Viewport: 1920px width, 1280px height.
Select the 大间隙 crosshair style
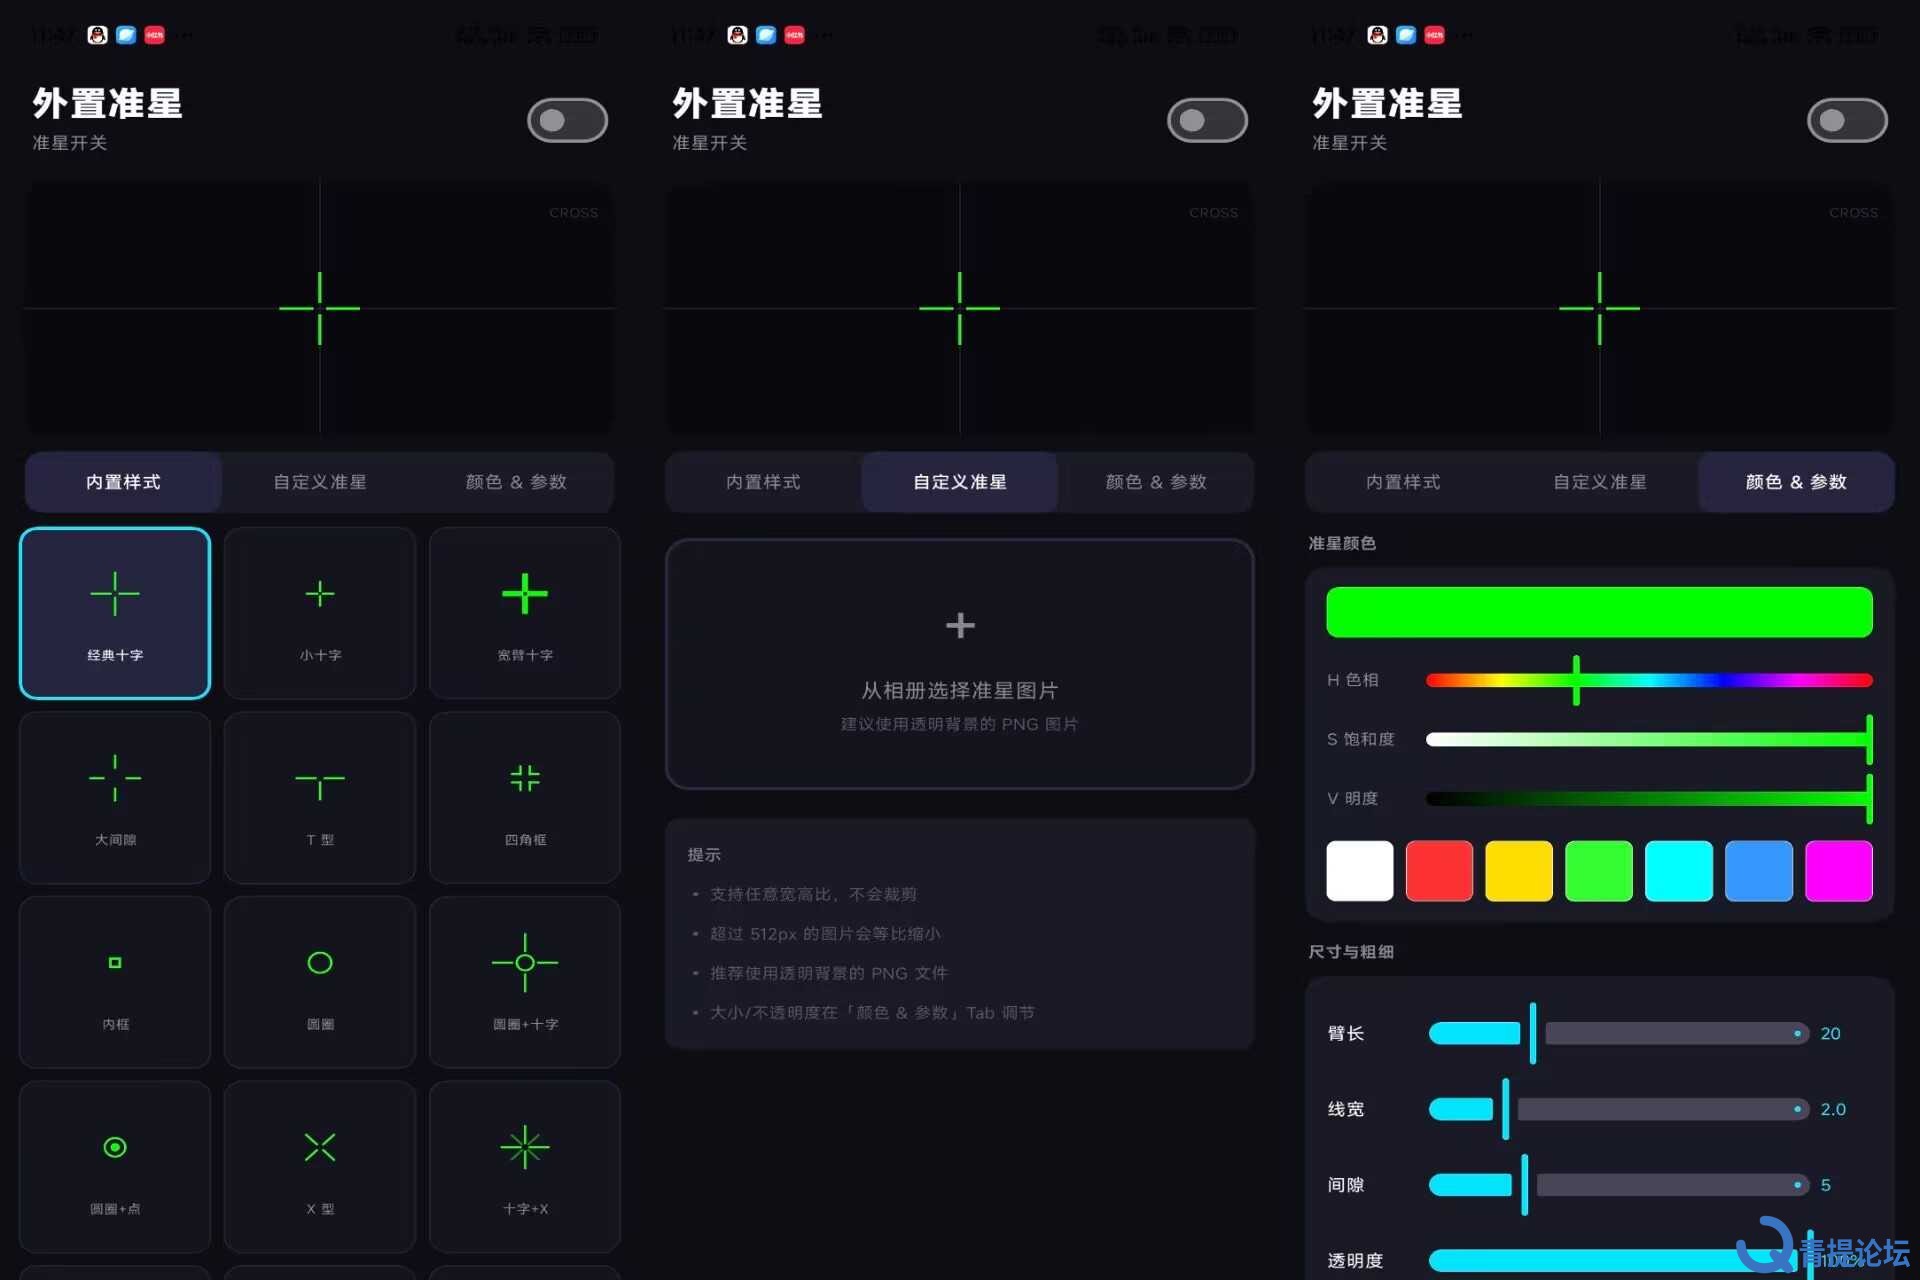coord(115,797)
